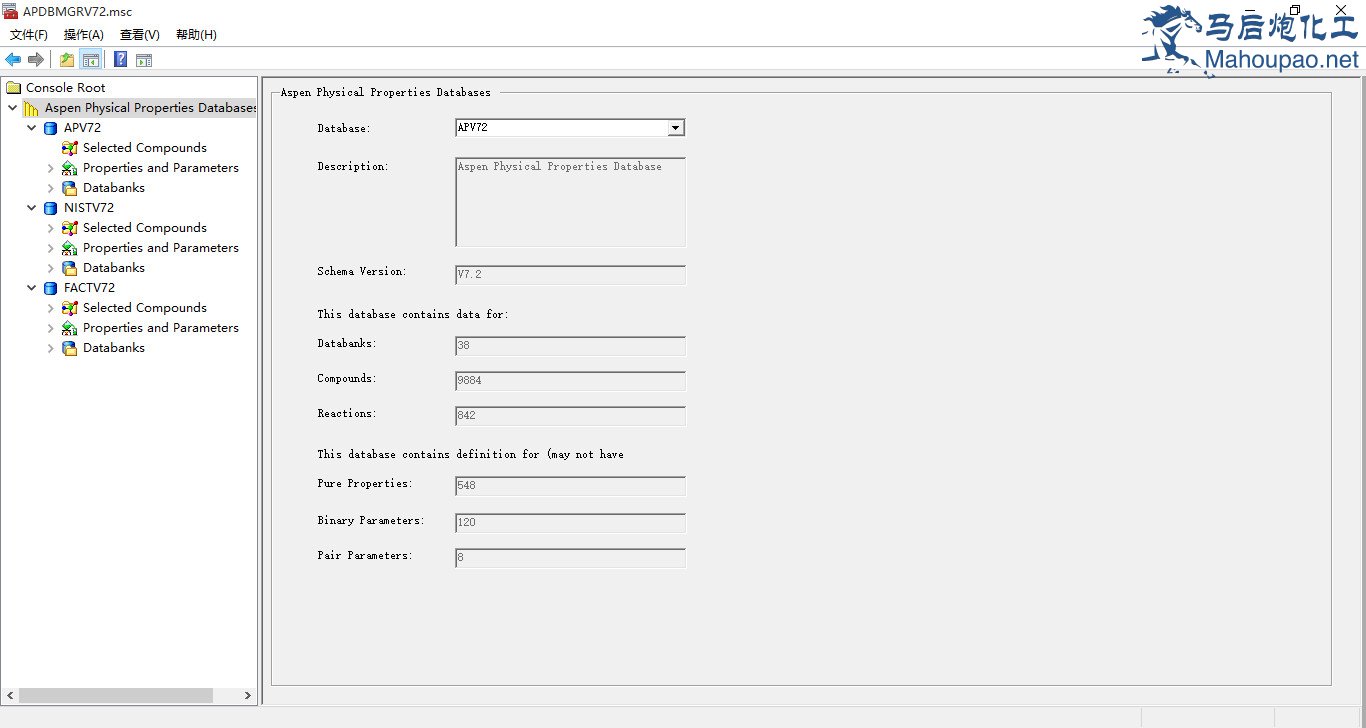Collapse the Aspen Physical Properties Databases node
The image size is (1366, 728).
point(12,108)
